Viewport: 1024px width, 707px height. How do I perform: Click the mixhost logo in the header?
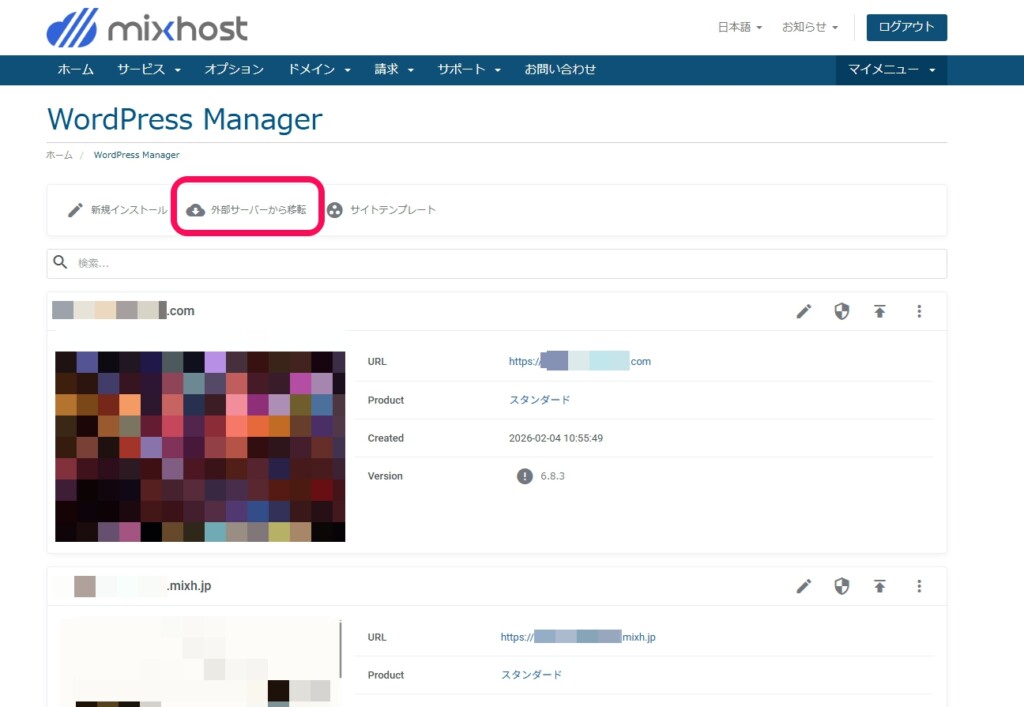click(x=147, y=27)
